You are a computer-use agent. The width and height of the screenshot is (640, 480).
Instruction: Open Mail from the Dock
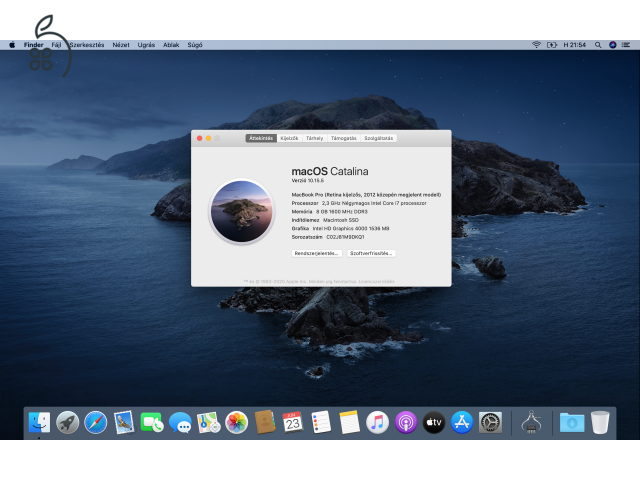[x=124, y=422]
